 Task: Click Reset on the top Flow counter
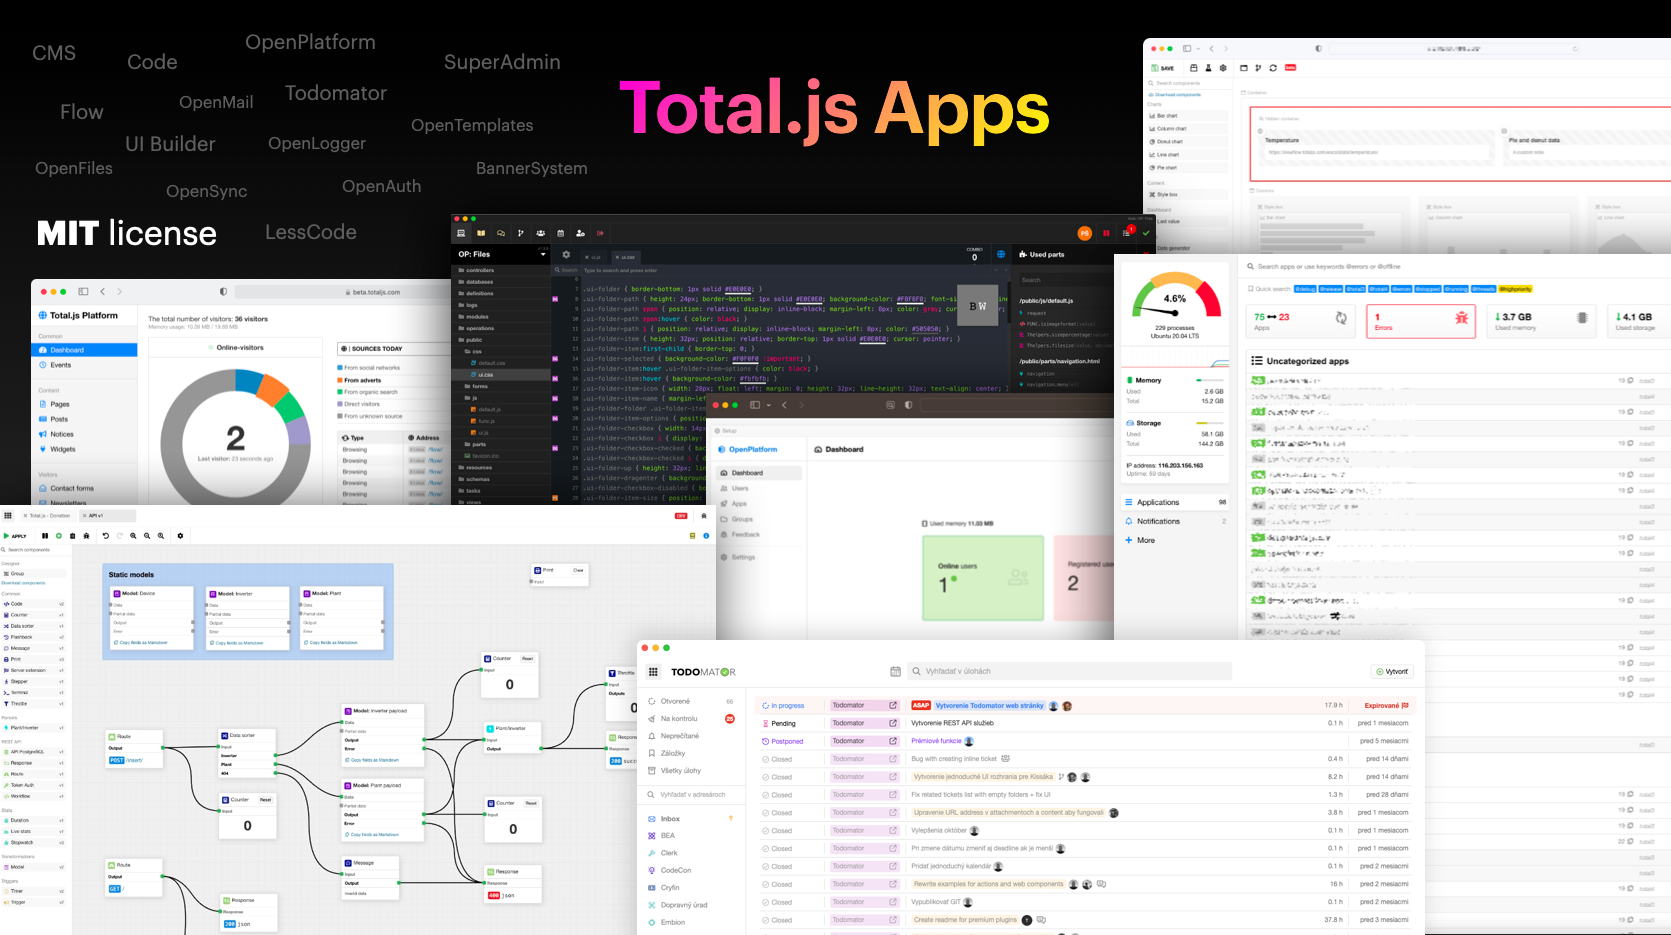(x=527, y=658)
